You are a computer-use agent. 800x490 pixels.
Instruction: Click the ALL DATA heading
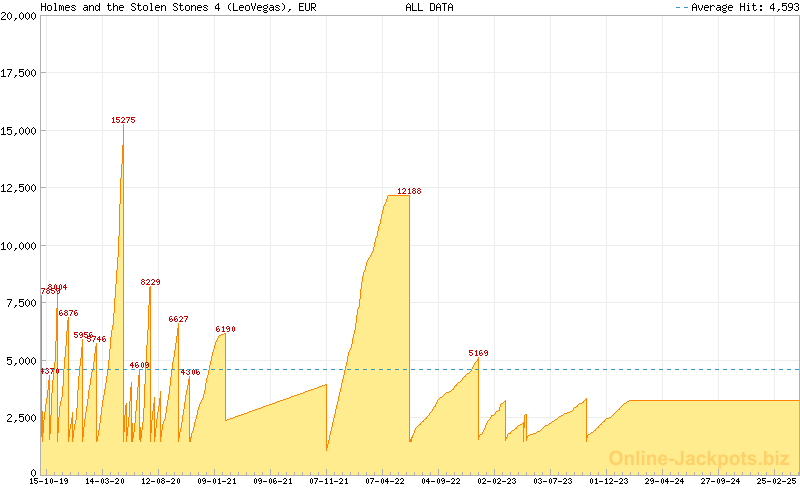tap(429, 7)
